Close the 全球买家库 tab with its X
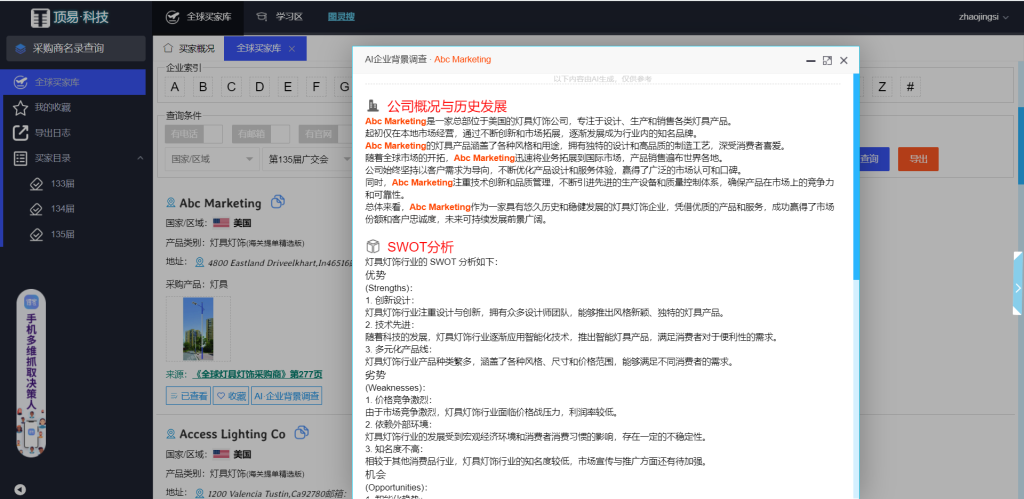Screen dimensions: 1024x499 click(291, 49)
